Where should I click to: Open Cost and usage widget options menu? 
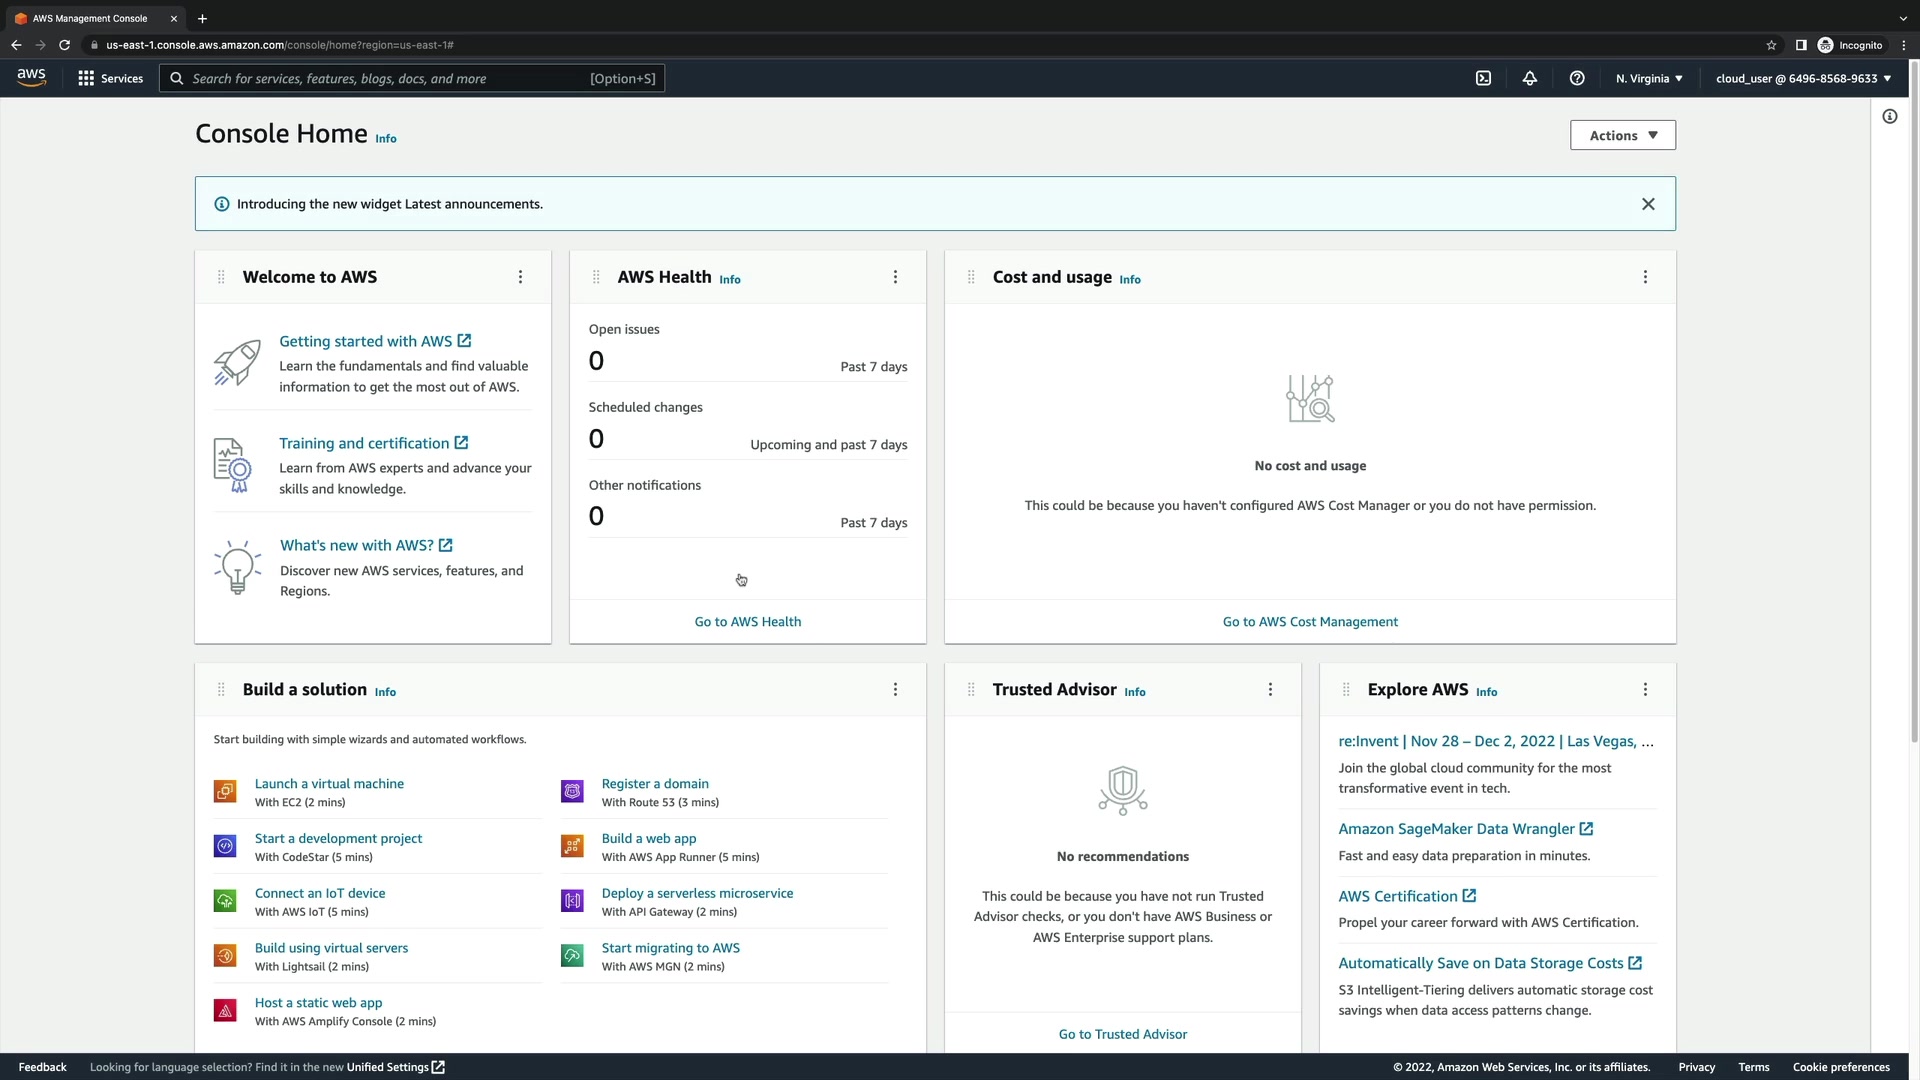click(1645, 277)
